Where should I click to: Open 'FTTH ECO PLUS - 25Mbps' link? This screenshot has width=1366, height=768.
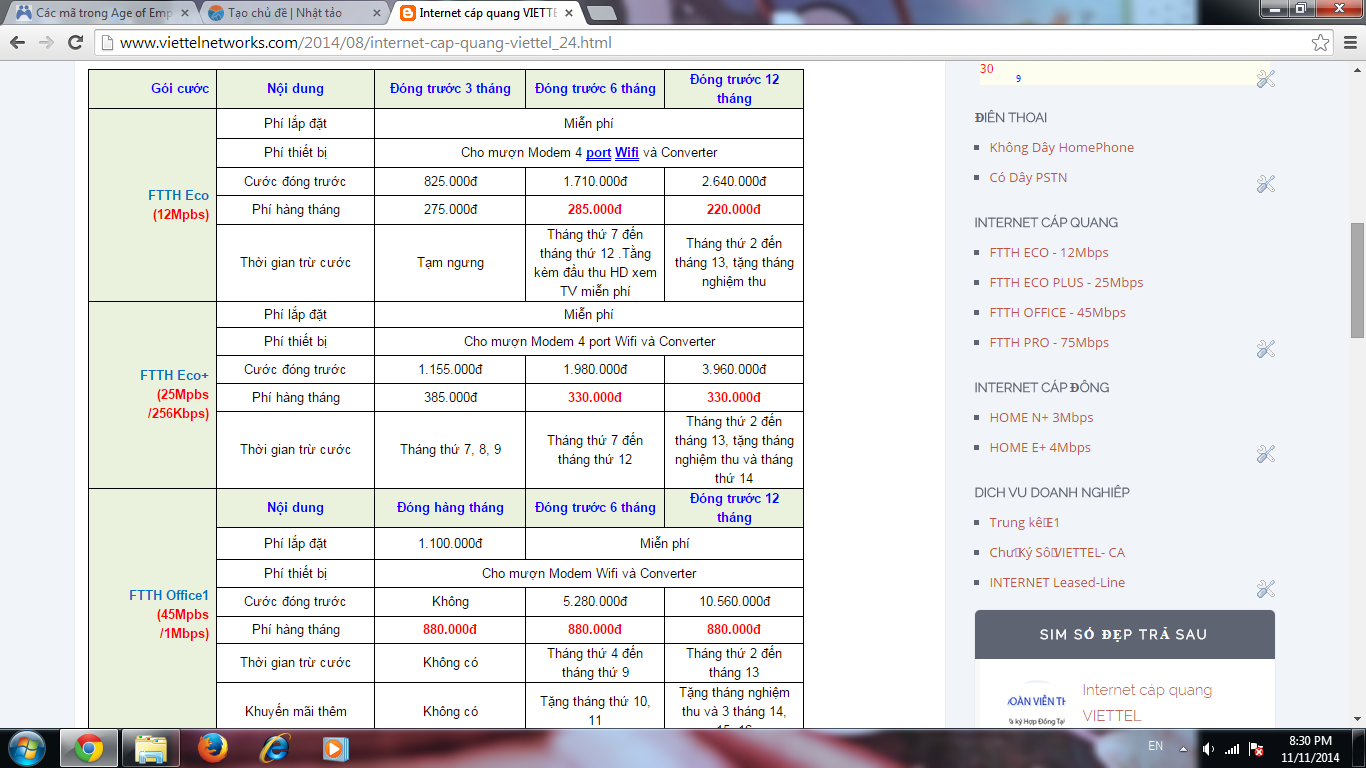(1066, 282)
